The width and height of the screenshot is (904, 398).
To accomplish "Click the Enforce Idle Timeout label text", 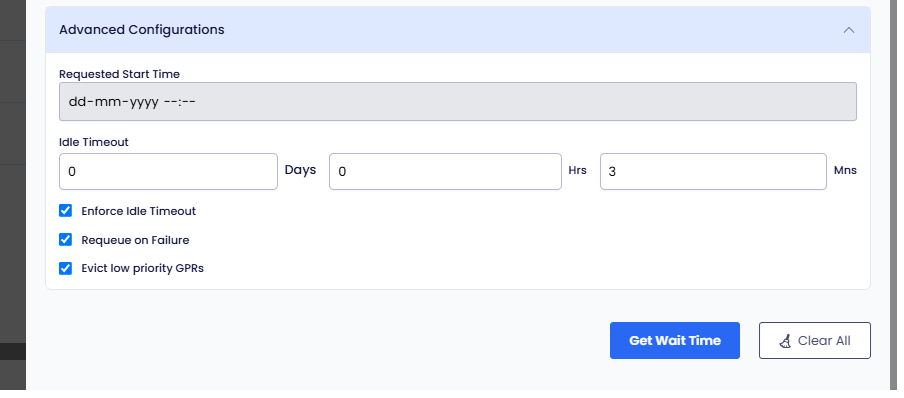I will tap(138, 211).
